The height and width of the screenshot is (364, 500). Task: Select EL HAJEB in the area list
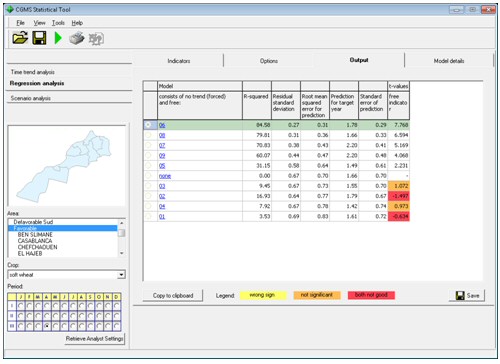(30, 253)
